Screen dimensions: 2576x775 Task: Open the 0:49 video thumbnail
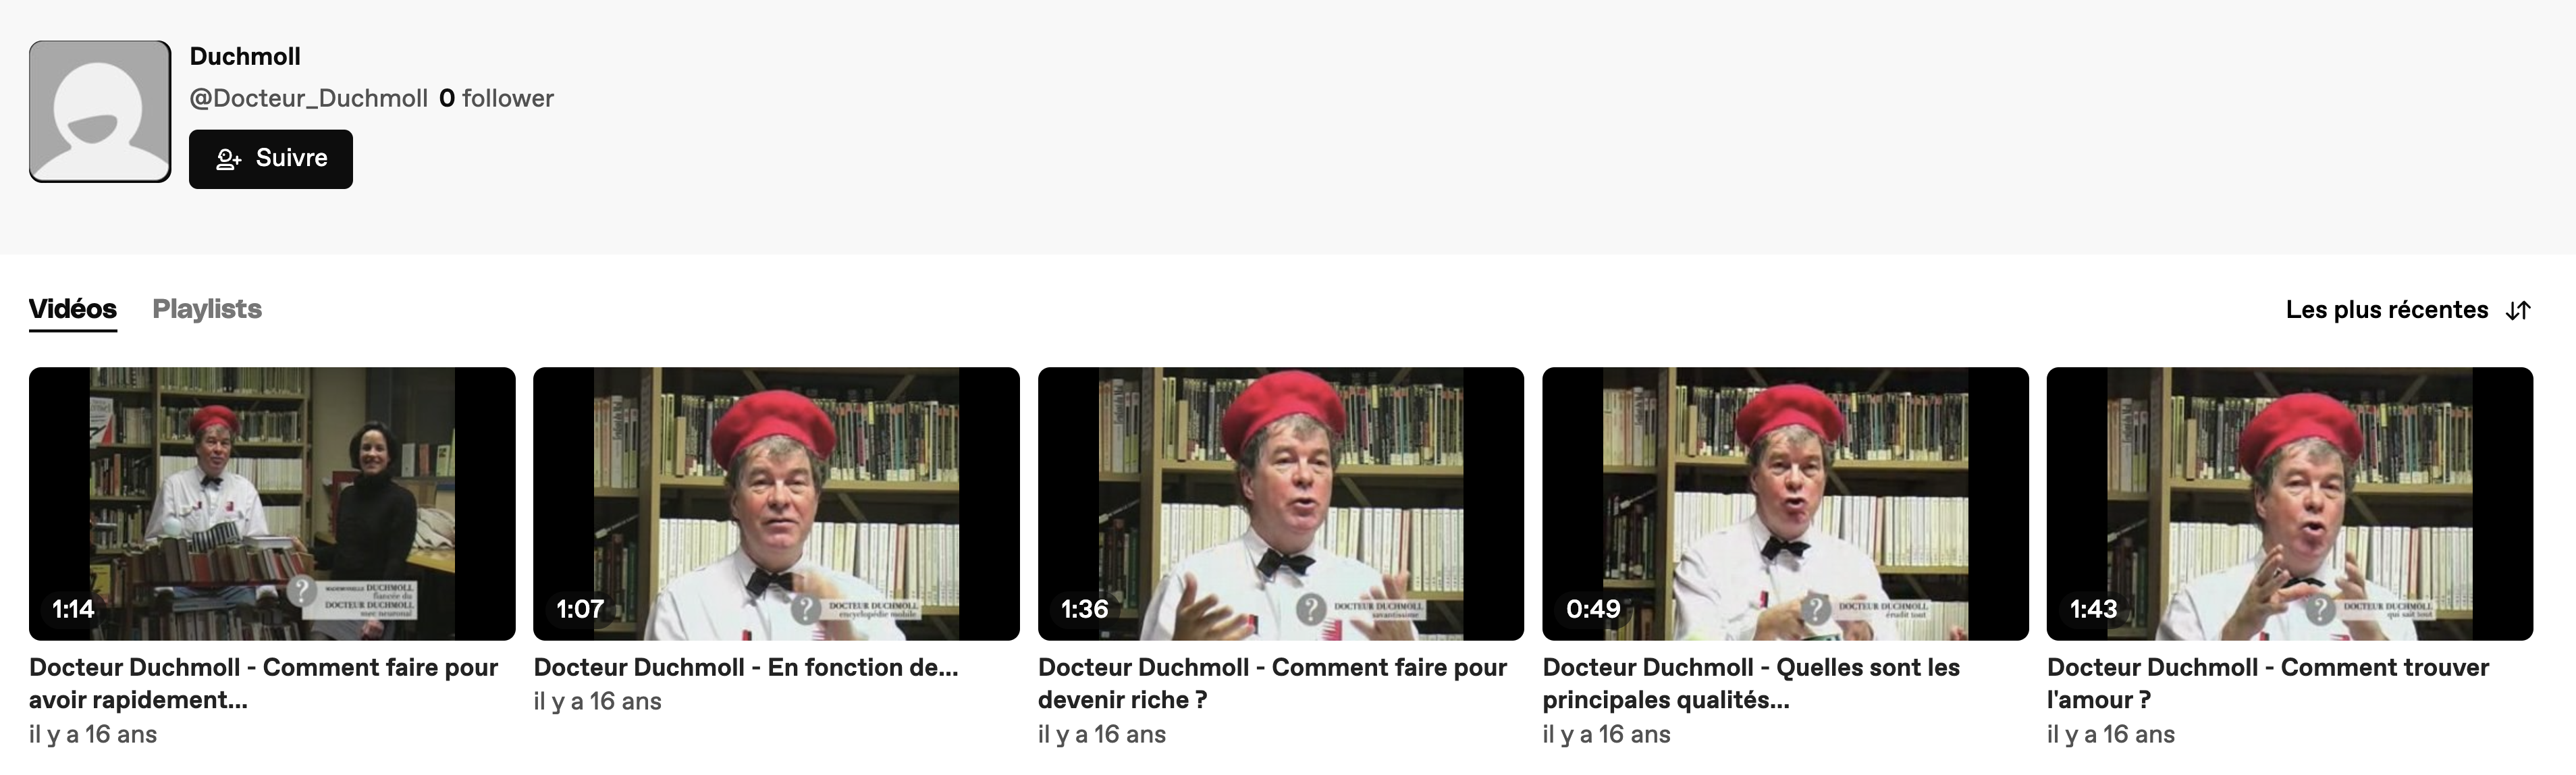1785,504
